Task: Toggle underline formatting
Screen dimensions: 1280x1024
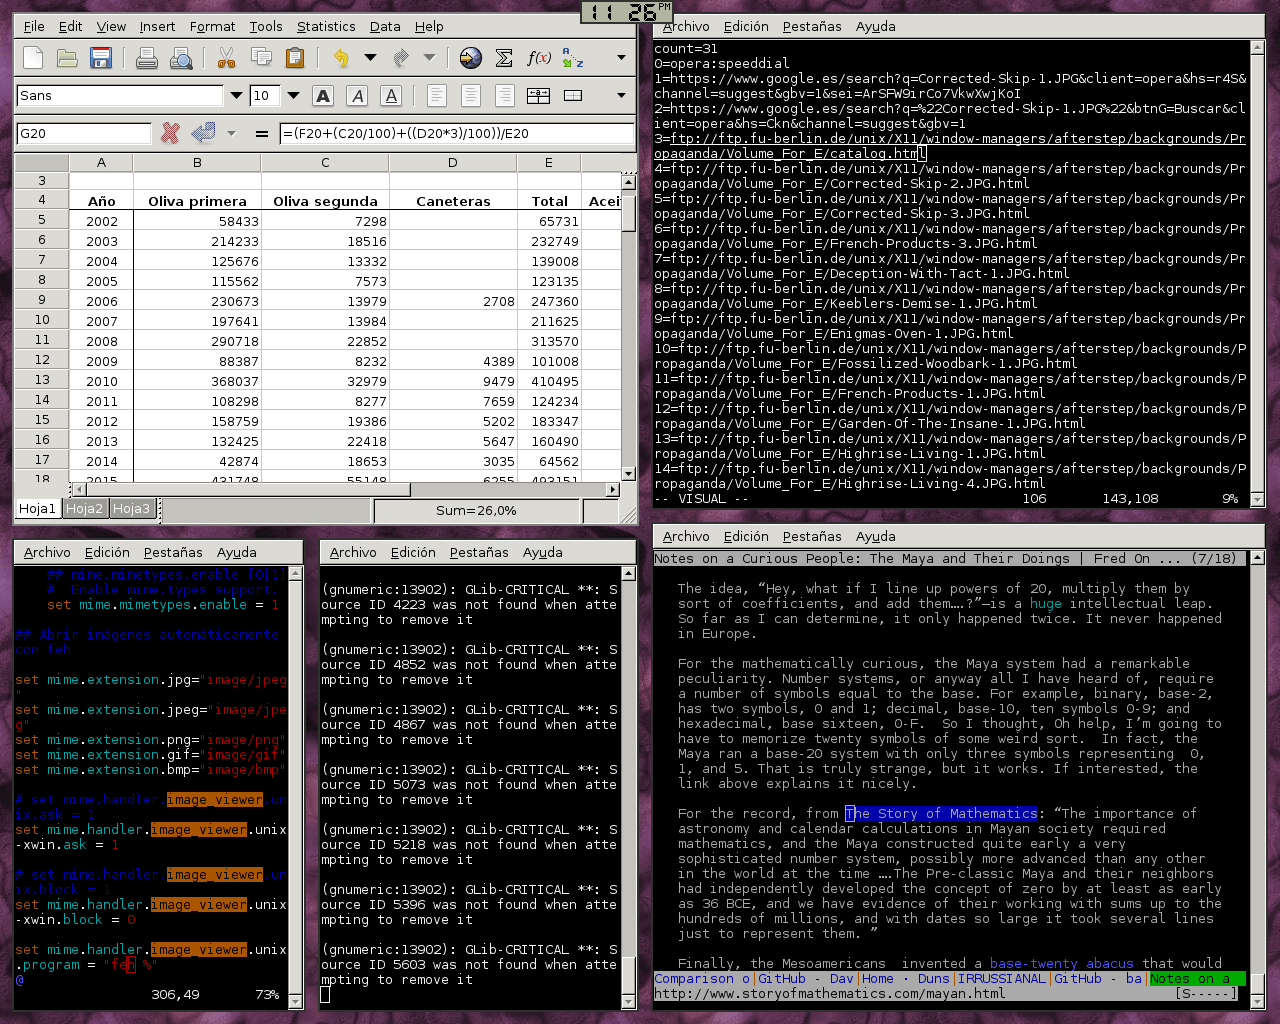Action: point(391,96)
